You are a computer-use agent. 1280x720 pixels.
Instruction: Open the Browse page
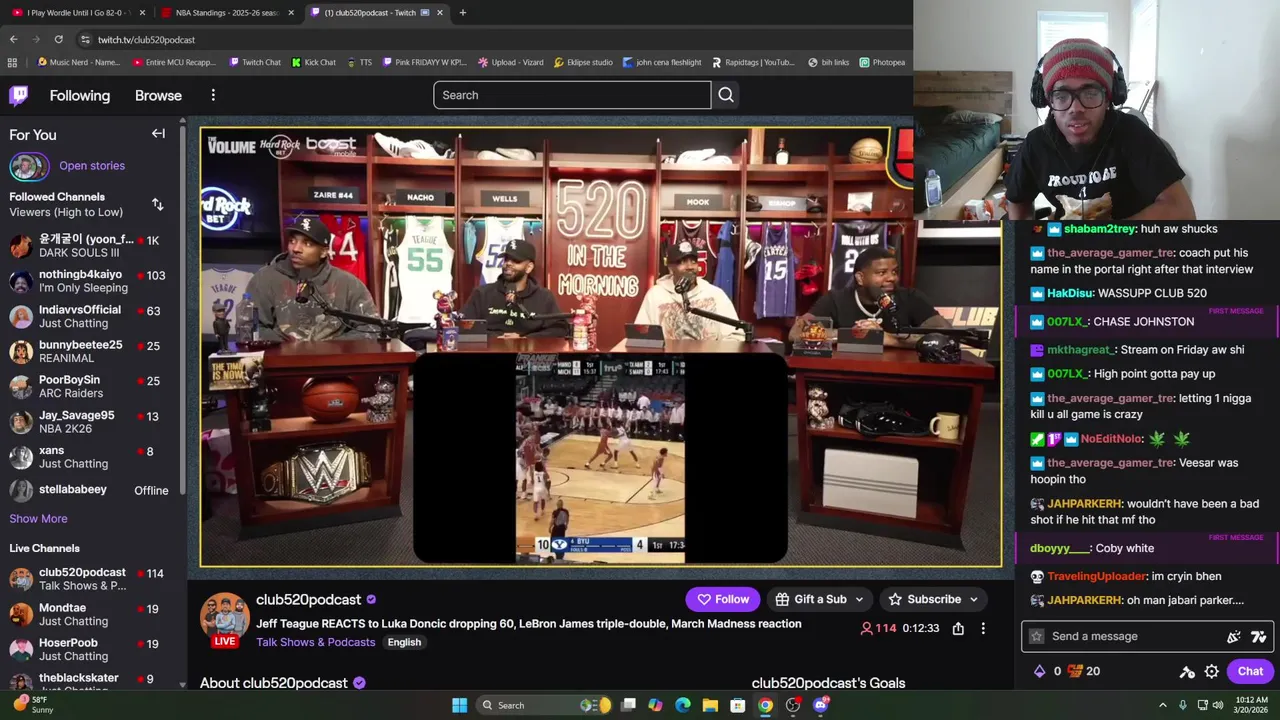pos(158,96)
